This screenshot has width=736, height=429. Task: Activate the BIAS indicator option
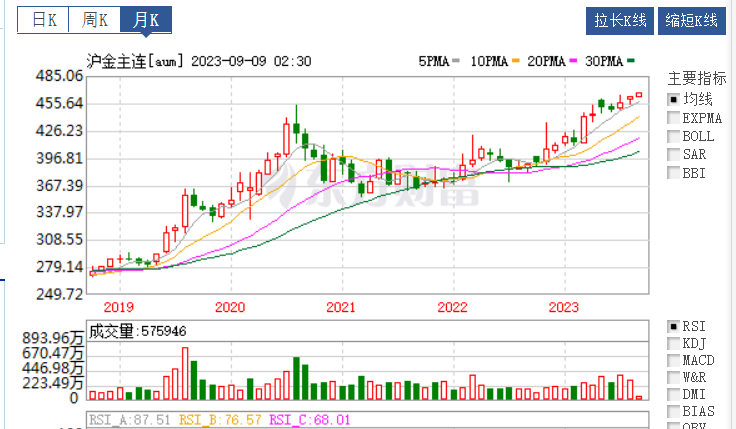673,411
